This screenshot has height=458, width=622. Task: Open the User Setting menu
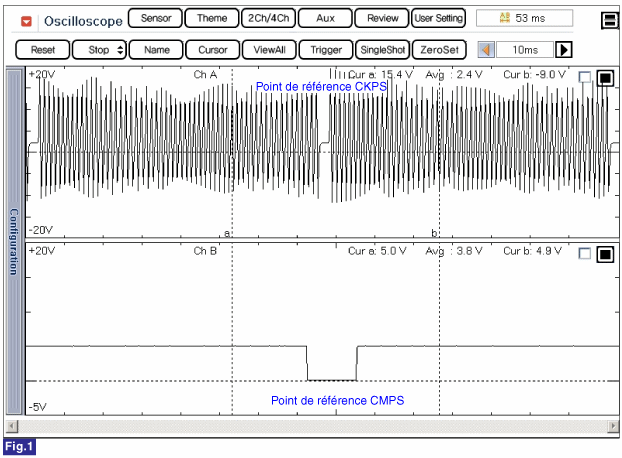(x=438, y=18)
